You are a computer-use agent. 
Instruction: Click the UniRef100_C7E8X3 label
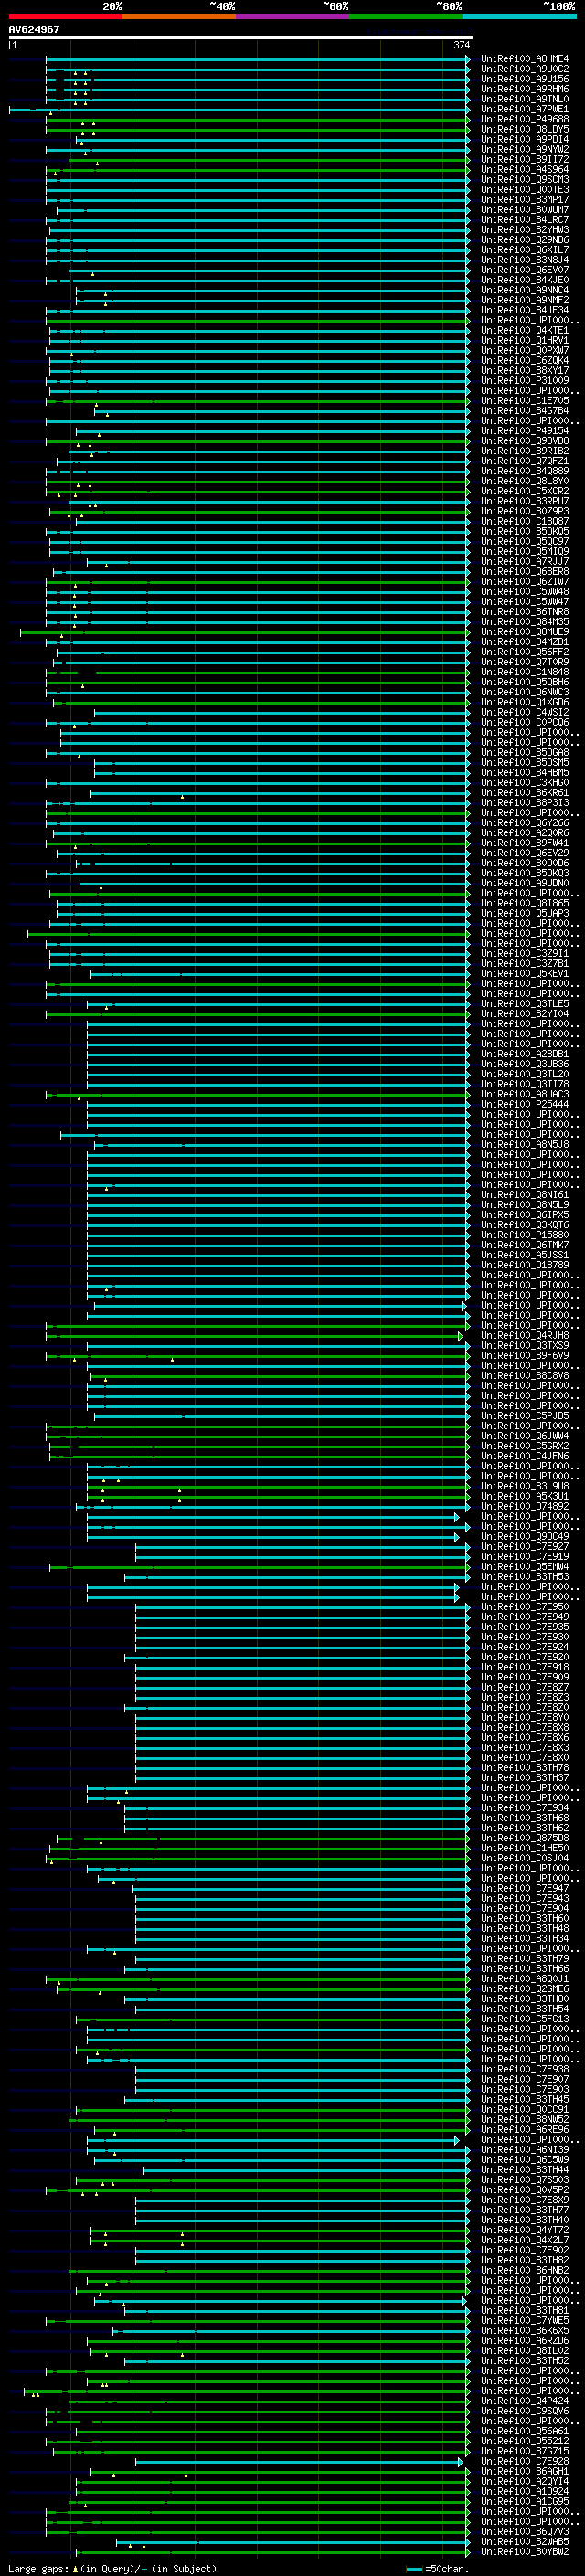tap(525, 1748)
